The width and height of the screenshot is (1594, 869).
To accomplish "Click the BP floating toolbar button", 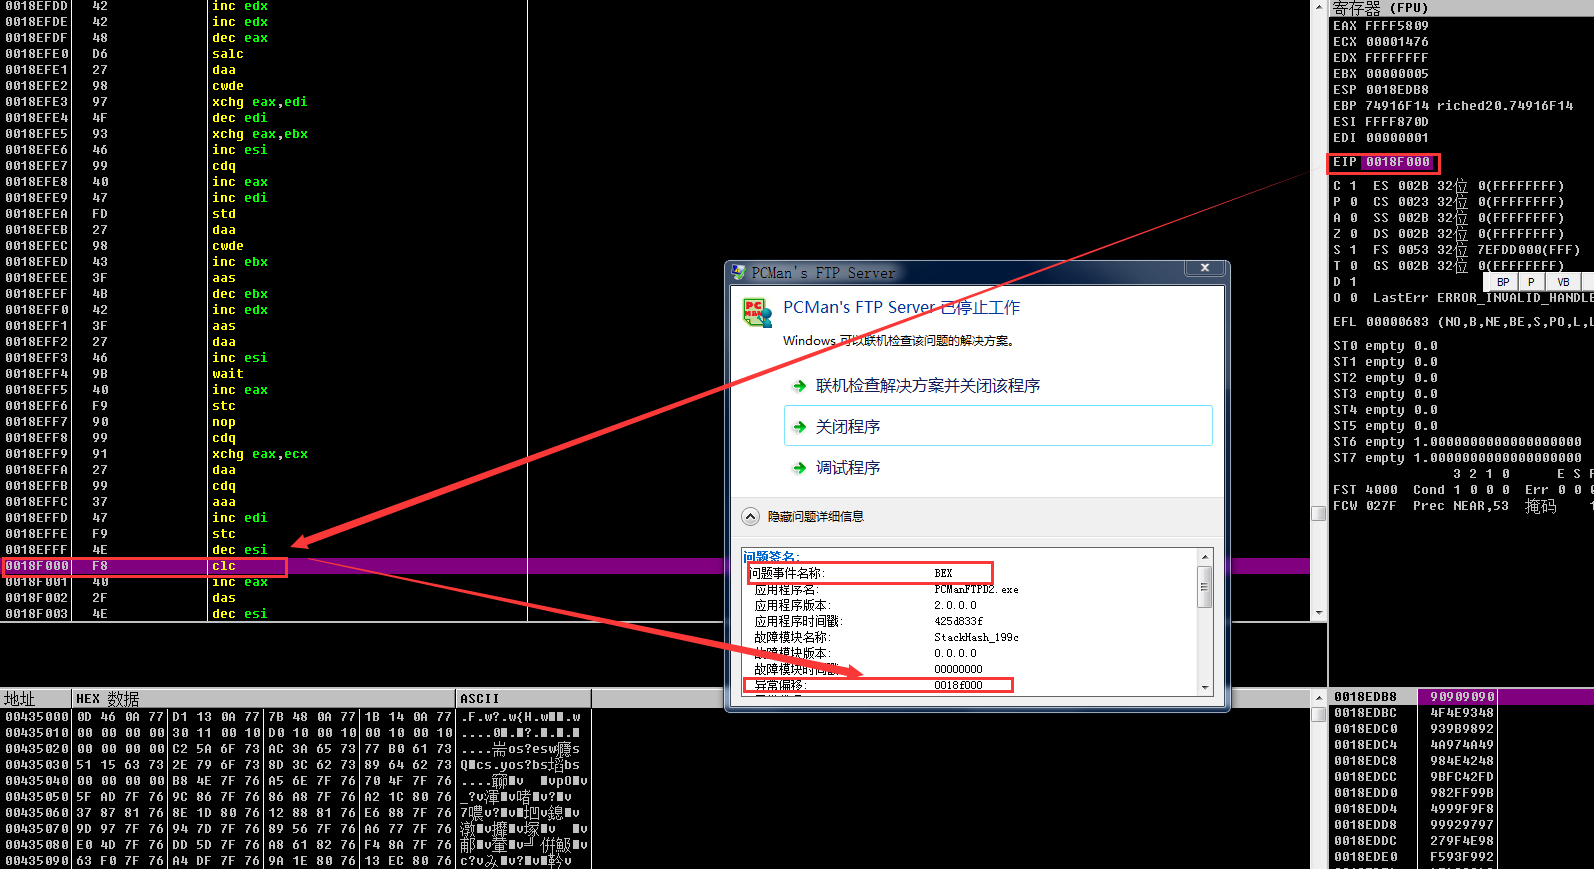I will (1503, 282).
